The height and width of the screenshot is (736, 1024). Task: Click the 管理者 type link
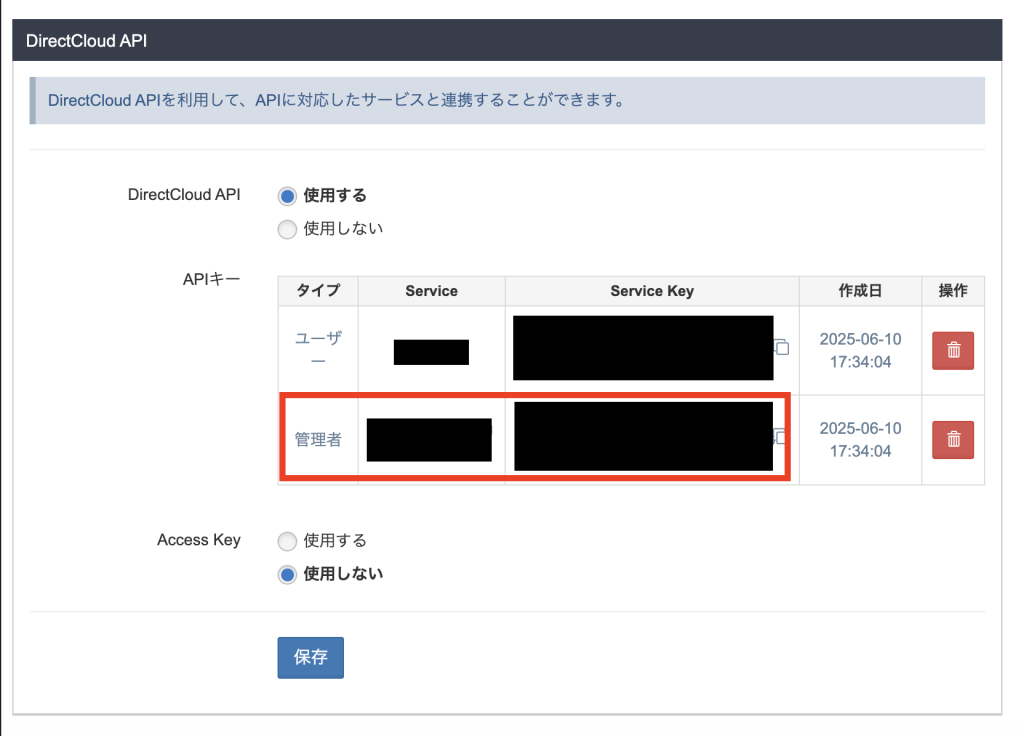[318, 439]
